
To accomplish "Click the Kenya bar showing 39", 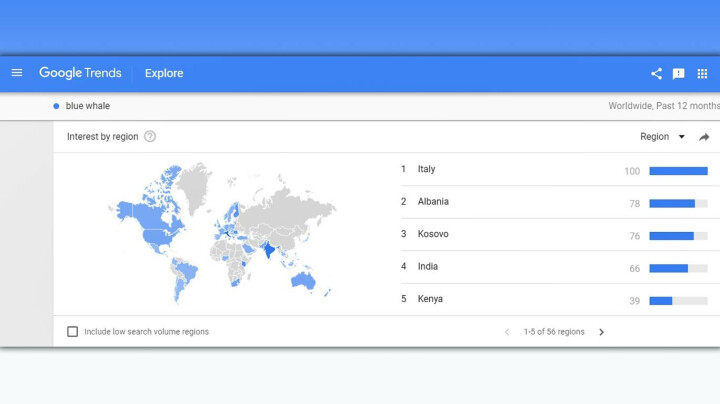I will coord(661,300).
